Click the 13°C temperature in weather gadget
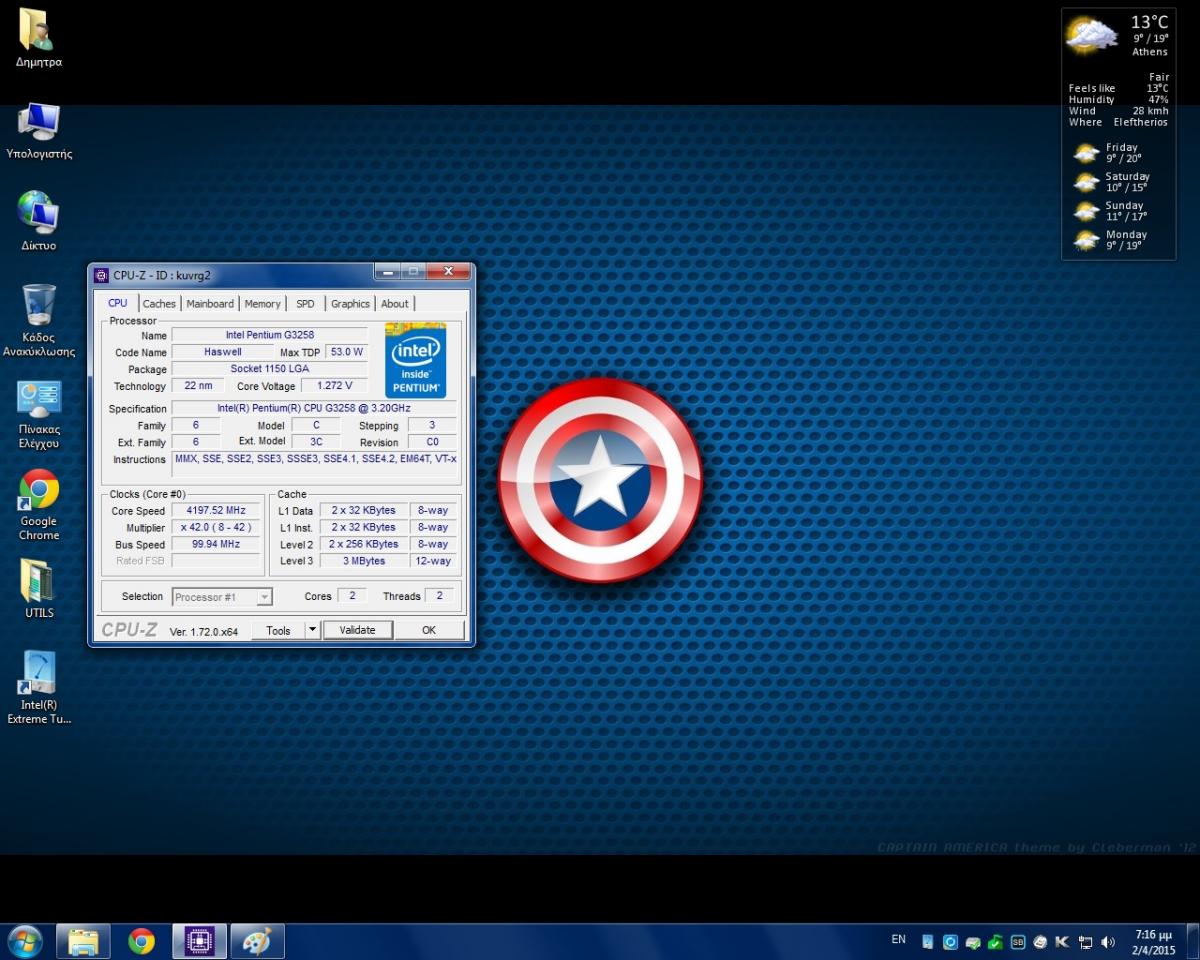The height and width of the screenshot is (960, 1200). coord(1149,22)
